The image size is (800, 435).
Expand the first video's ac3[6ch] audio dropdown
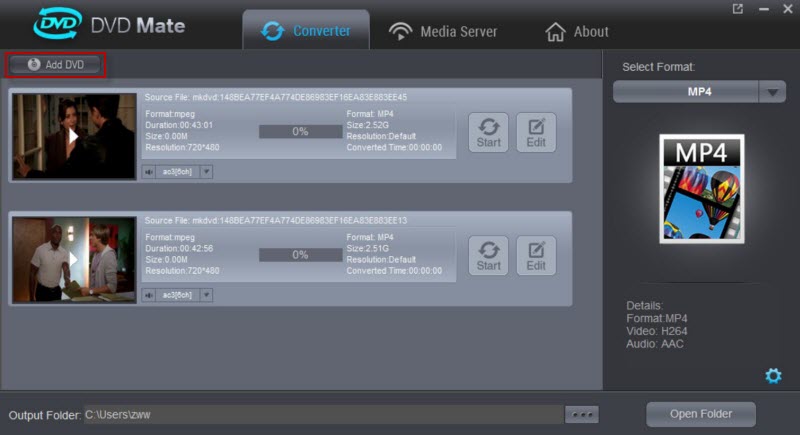tap(207, 172)
